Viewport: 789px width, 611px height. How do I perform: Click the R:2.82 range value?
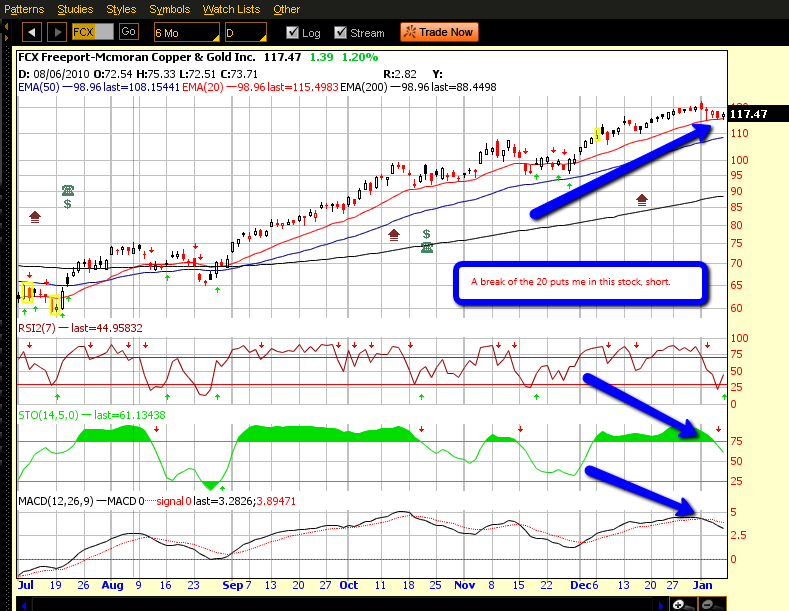[400, 74]
